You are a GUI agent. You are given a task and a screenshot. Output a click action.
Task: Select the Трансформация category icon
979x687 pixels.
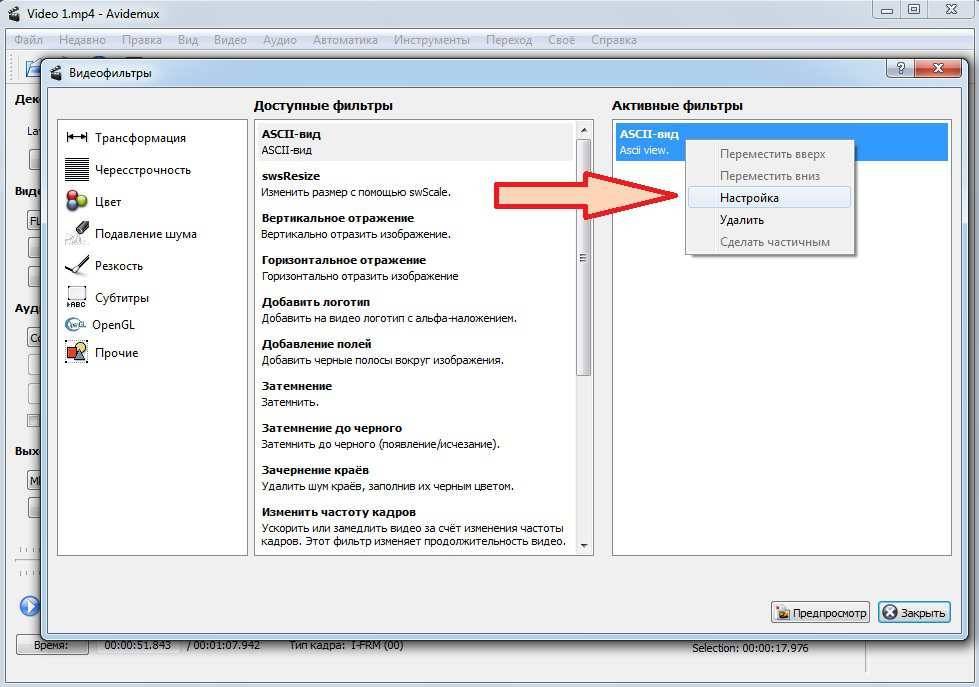77,138
